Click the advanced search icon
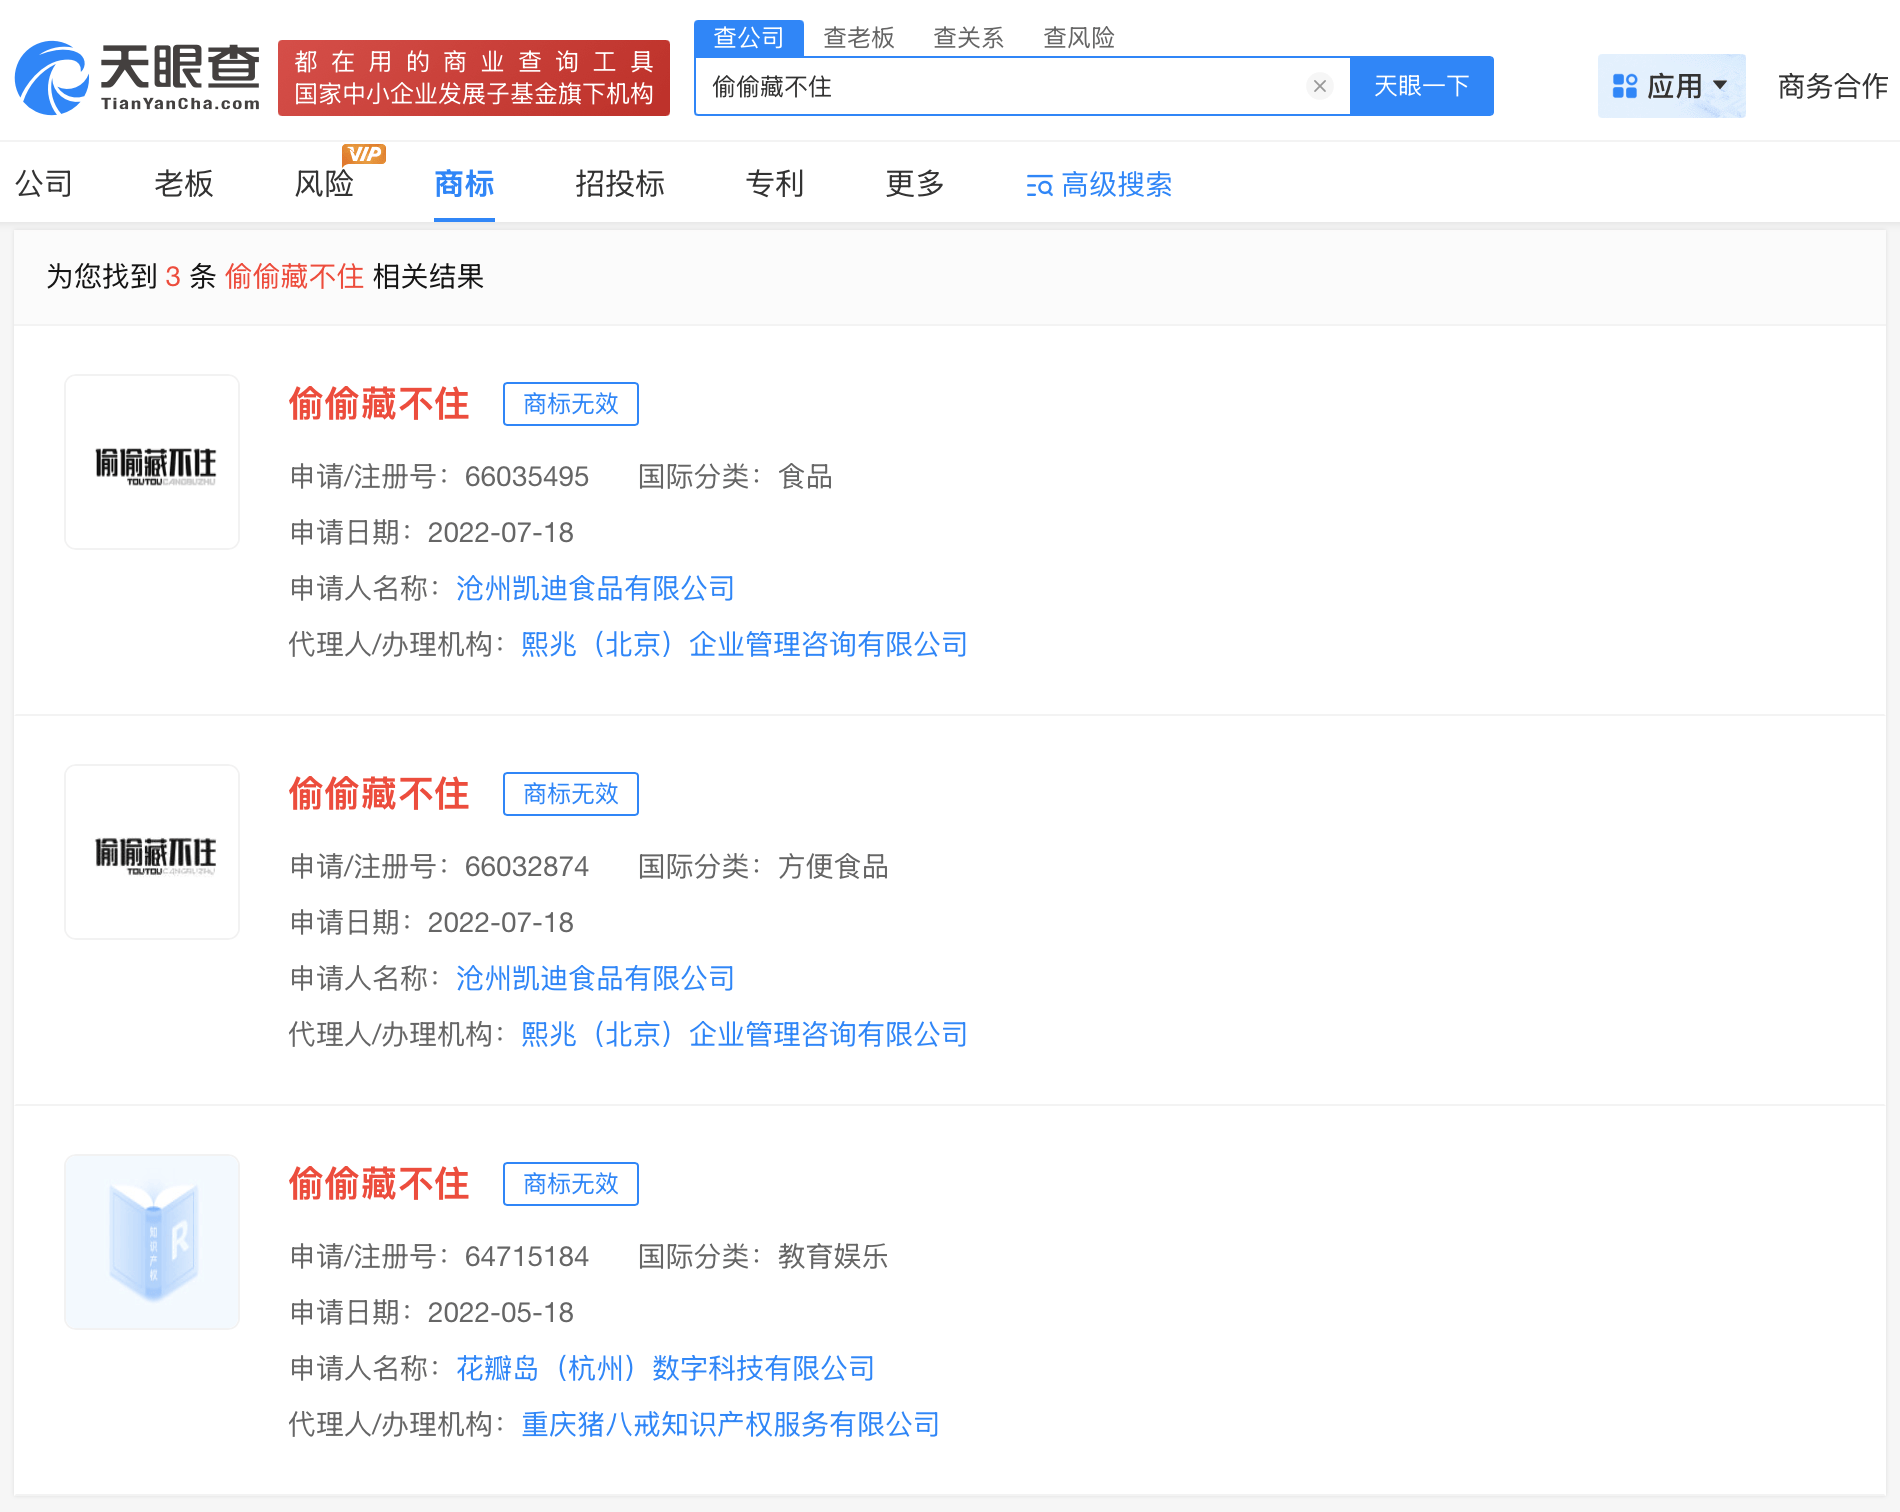The width and height of the screenshot is (1900, 1512). [1039, 185]
